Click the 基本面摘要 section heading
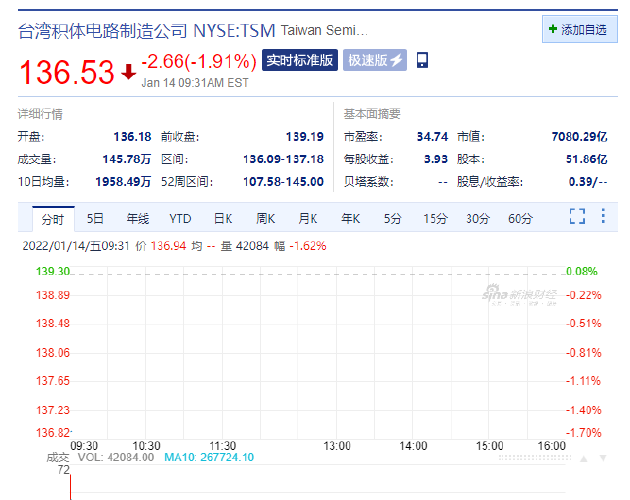This screenshot has width=630, height=500. (372, 114)
